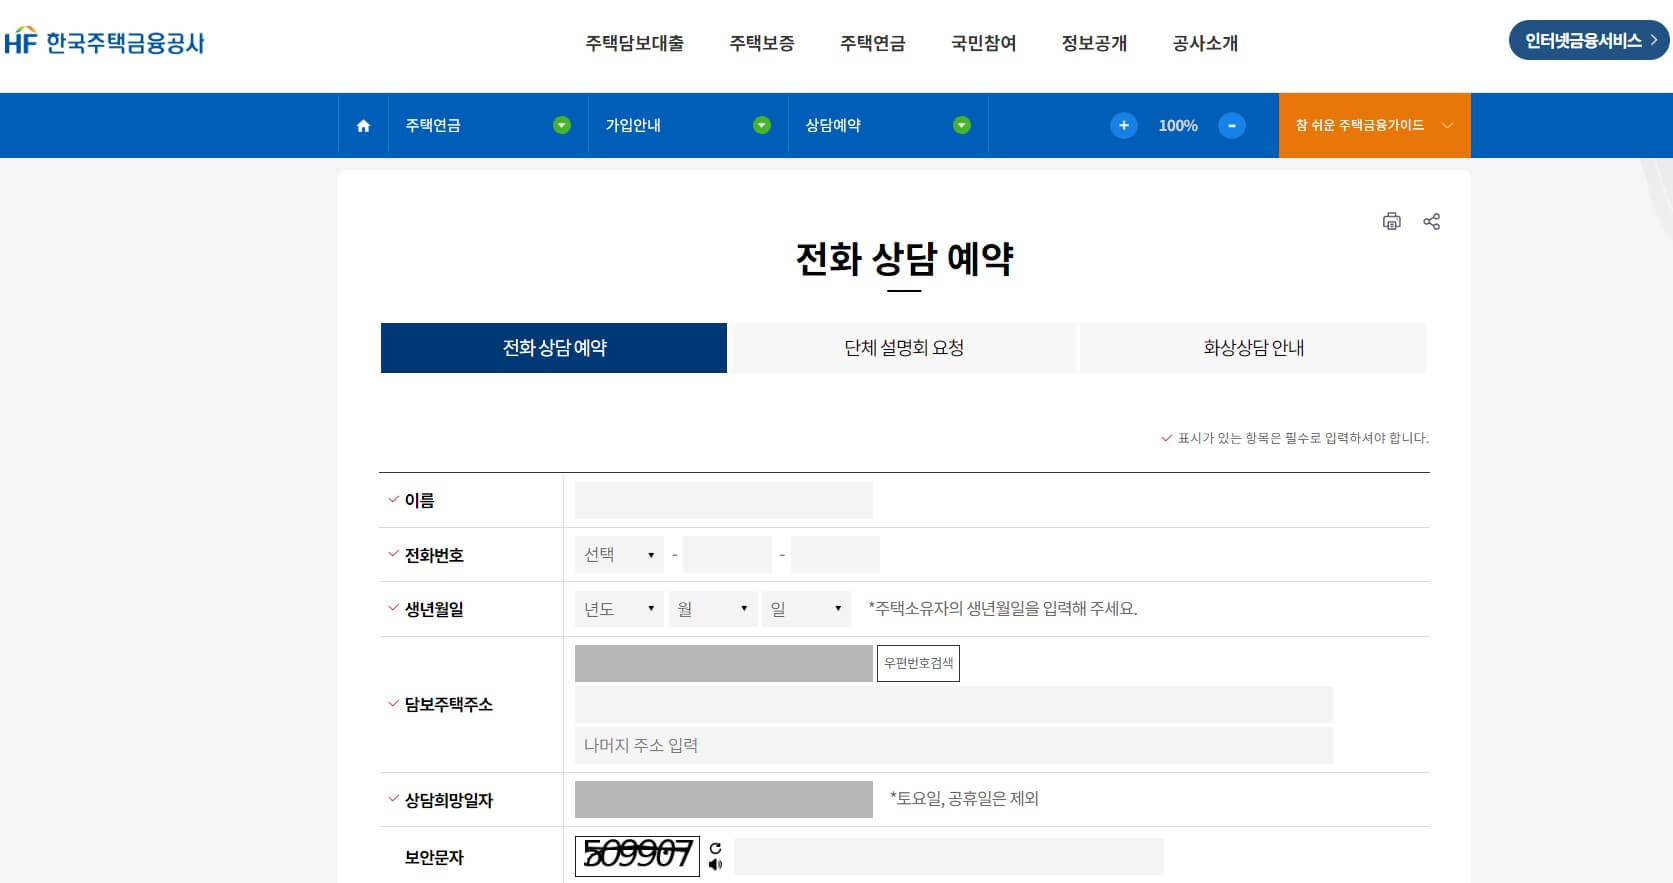Click the 주택소유자의 생년월일 hint text
Viewport: 1673px width, 883px height.
point(1003,609)
